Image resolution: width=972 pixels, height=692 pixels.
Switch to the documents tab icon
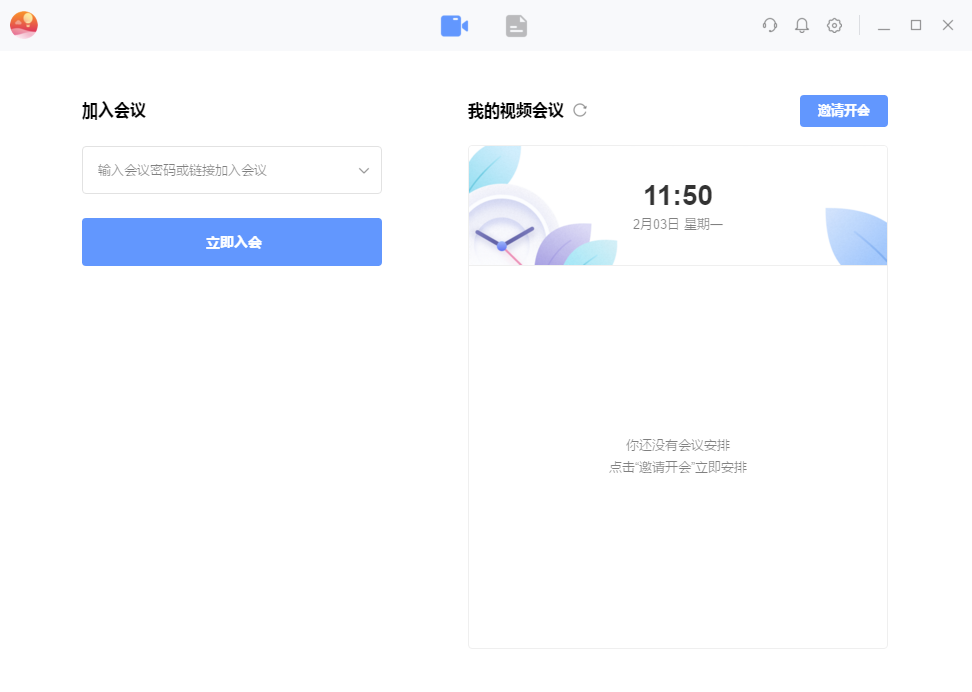pyautogui.click(x=516, y=26)
